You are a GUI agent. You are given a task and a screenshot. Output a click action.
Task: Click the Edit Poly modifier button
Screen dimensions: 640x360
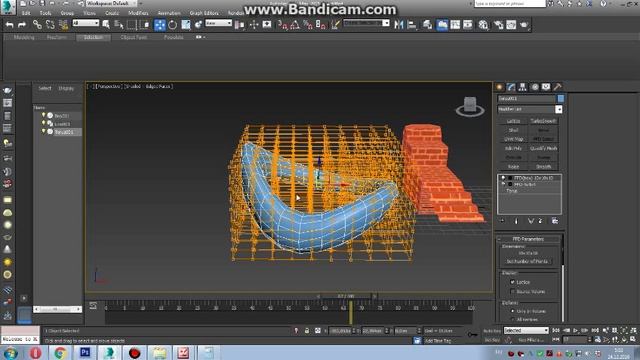[x=513, y=149]
